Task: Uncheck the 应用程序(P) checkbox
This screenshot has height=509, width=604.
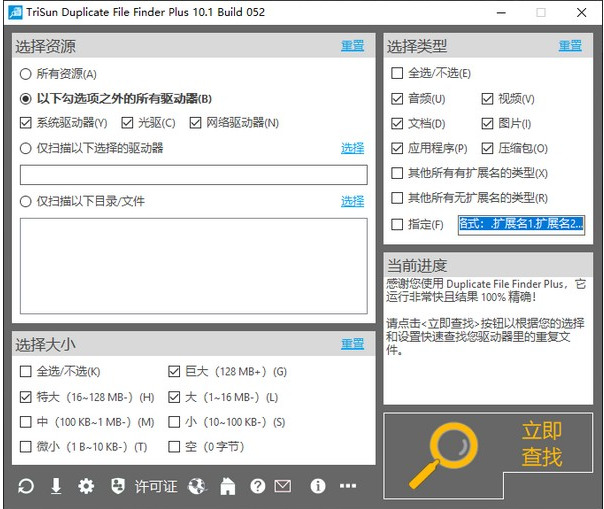Action: 397,148
